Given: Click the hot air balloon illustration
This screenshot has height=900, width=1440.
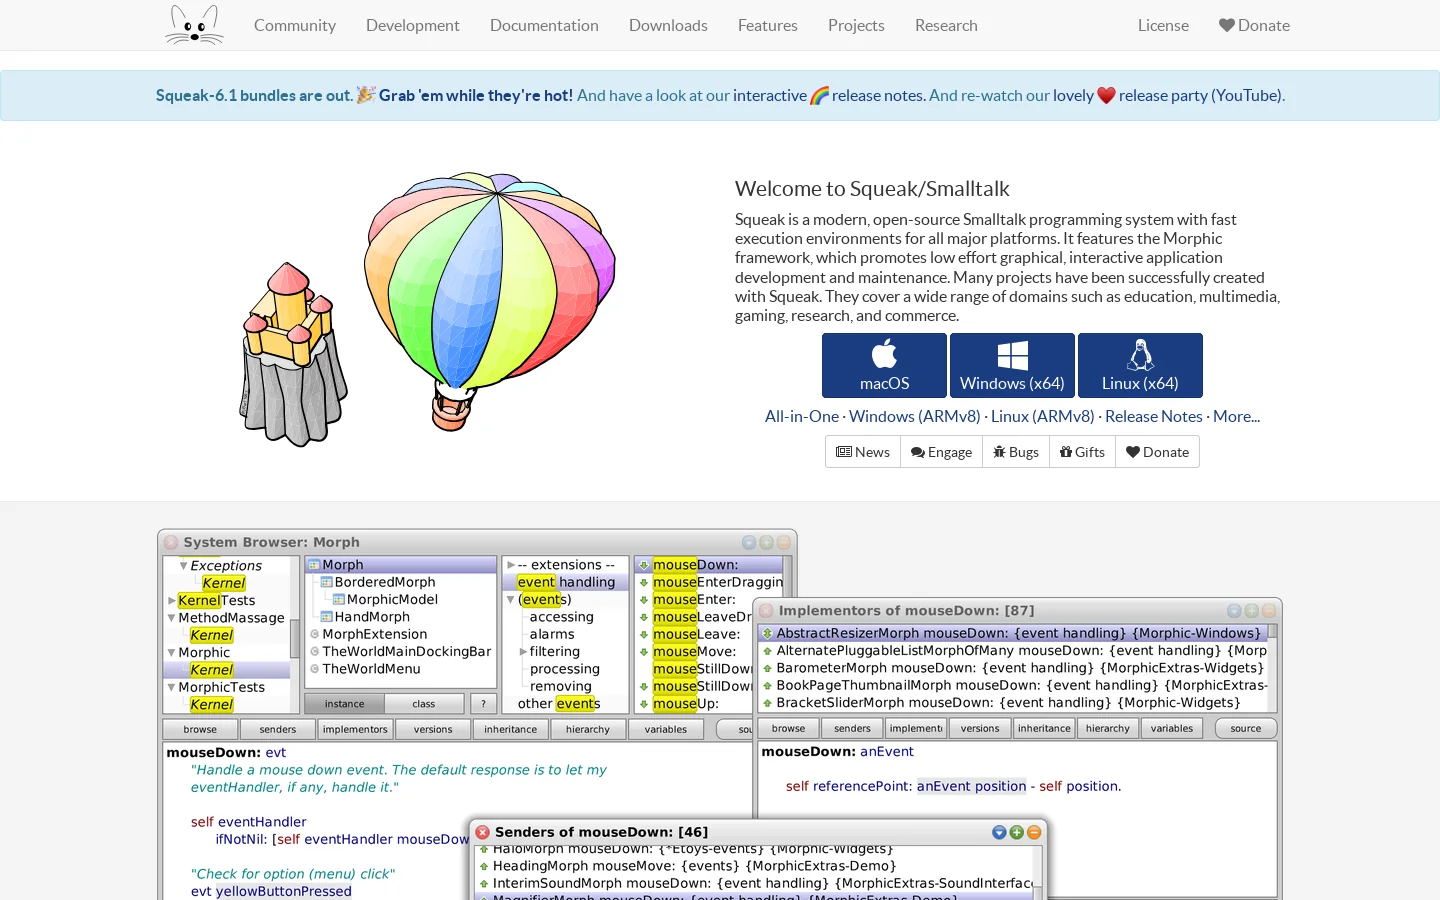Looking at the screenshot, I should click(490, 300).
